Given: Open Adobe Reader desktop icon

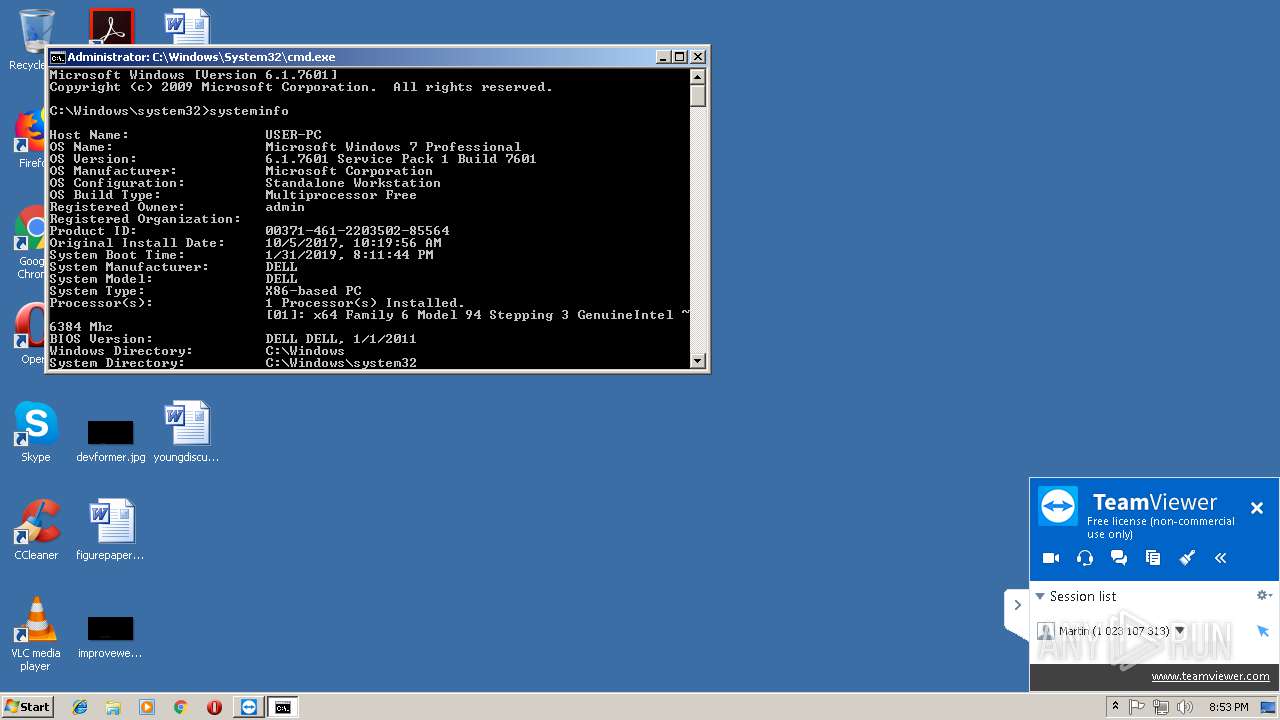Looking at the screenshot, I should tap(111, 27).
